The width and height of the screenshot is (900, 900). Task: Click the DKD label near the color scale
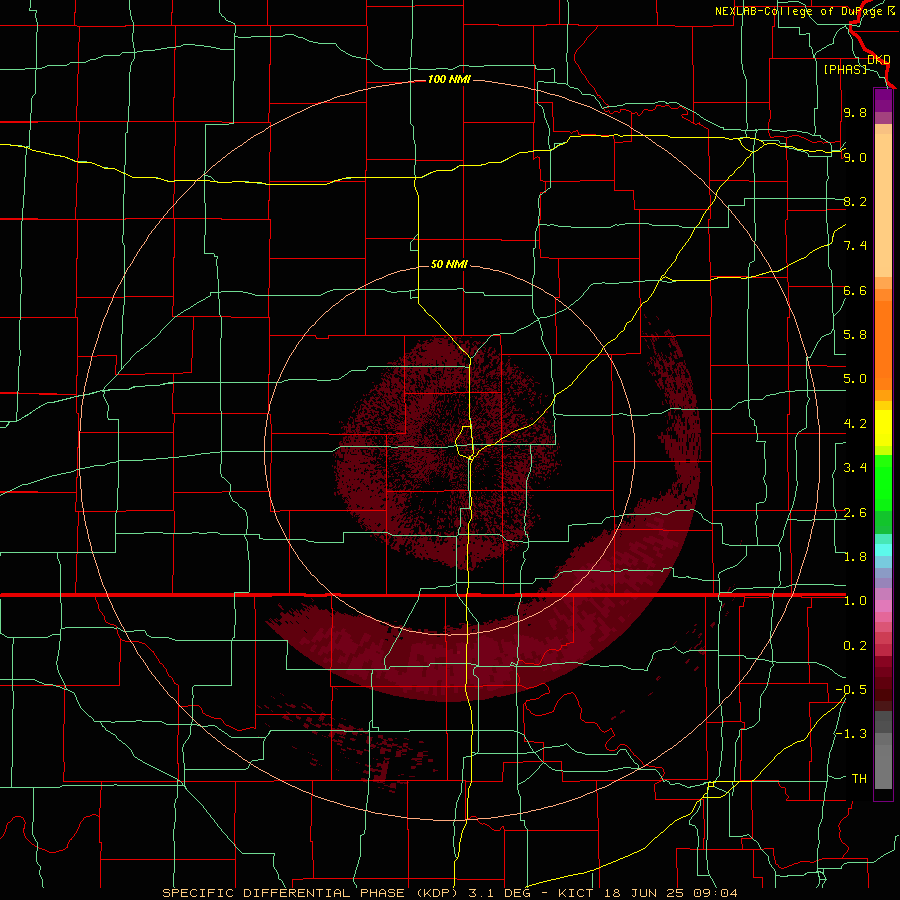(x=879, y=60)
